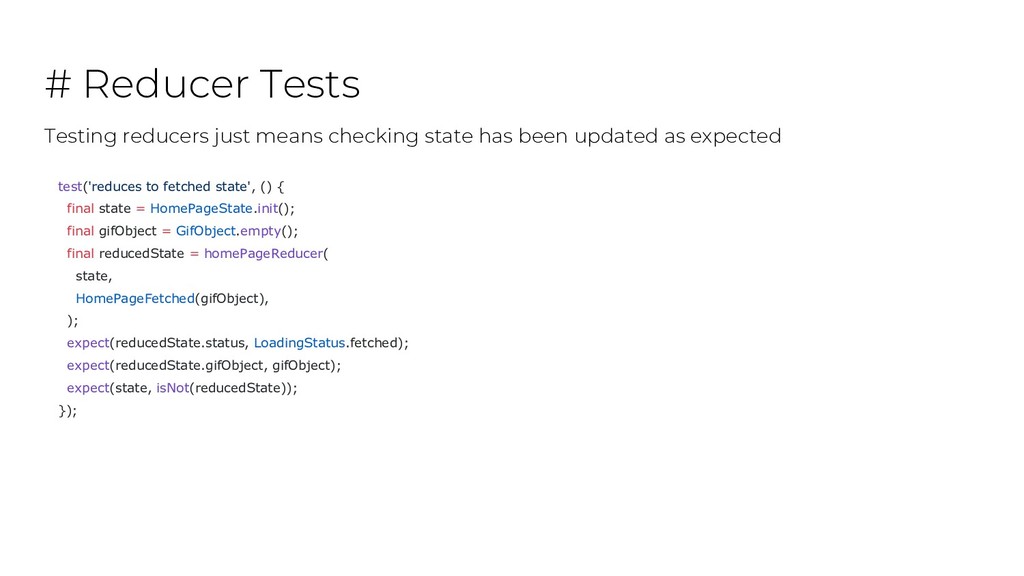Click 'HomePageState' in the code
The height and width of the screenshot is (576, 1024).
tap(201, 208)
